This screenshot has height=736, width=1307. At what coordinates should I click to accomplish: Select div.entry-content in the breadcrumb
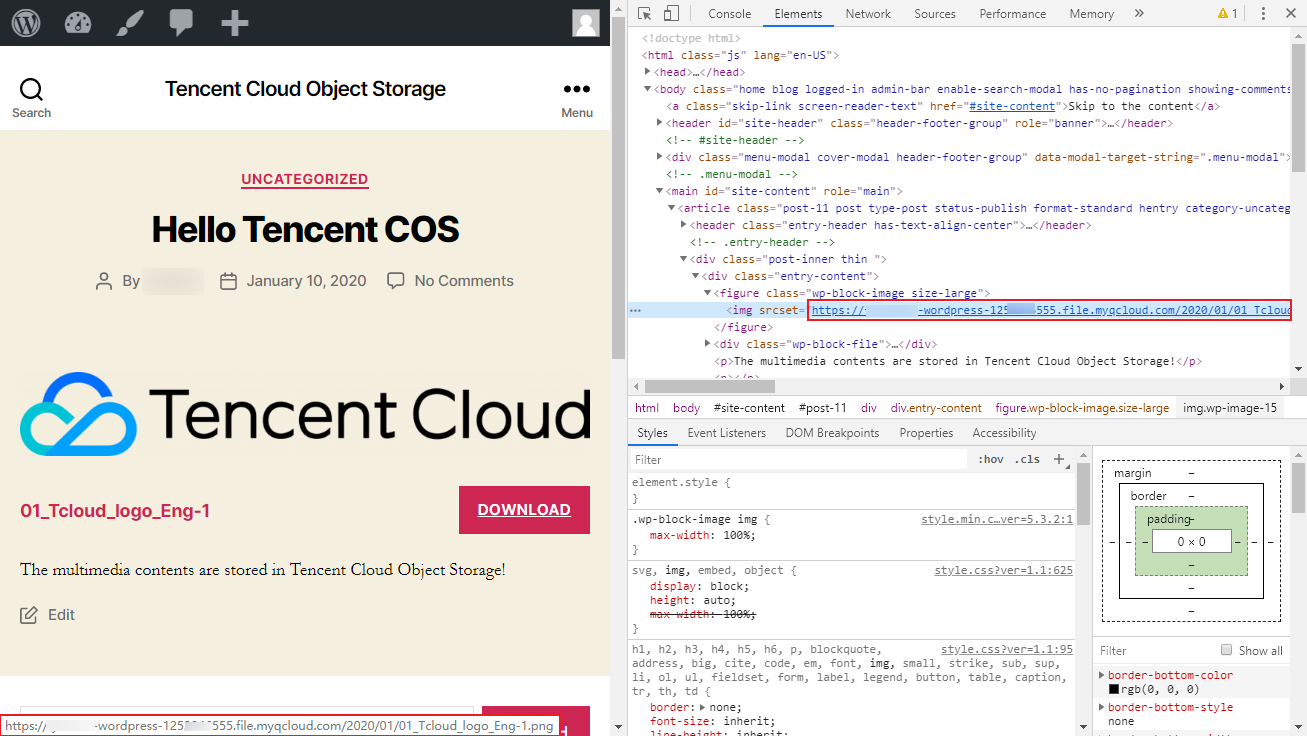(x=936, y=408)
